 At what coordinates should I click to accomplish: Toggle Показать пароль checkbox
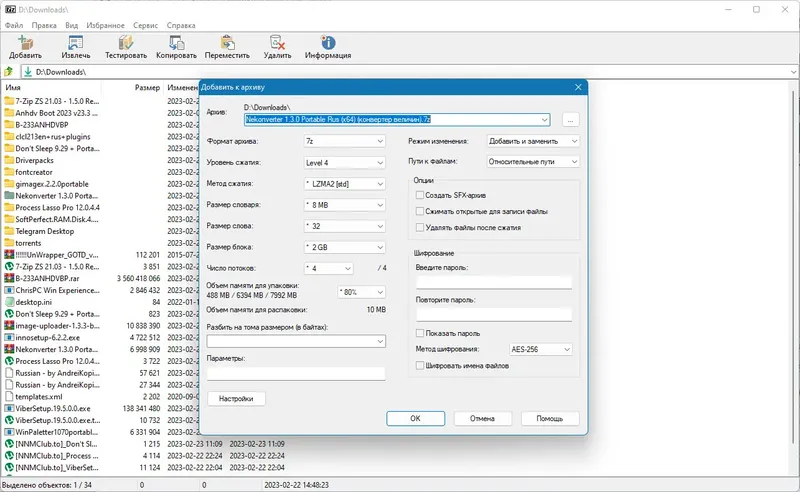(419, 333)
